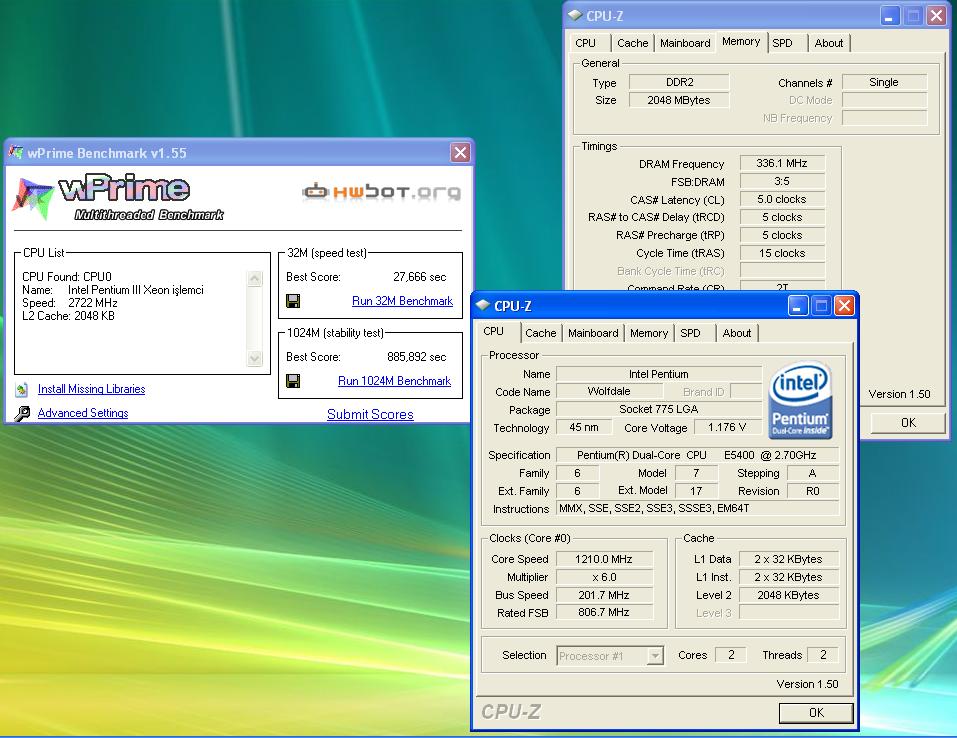Minimize the rear CPU-Z memory window

coord(890,16)
